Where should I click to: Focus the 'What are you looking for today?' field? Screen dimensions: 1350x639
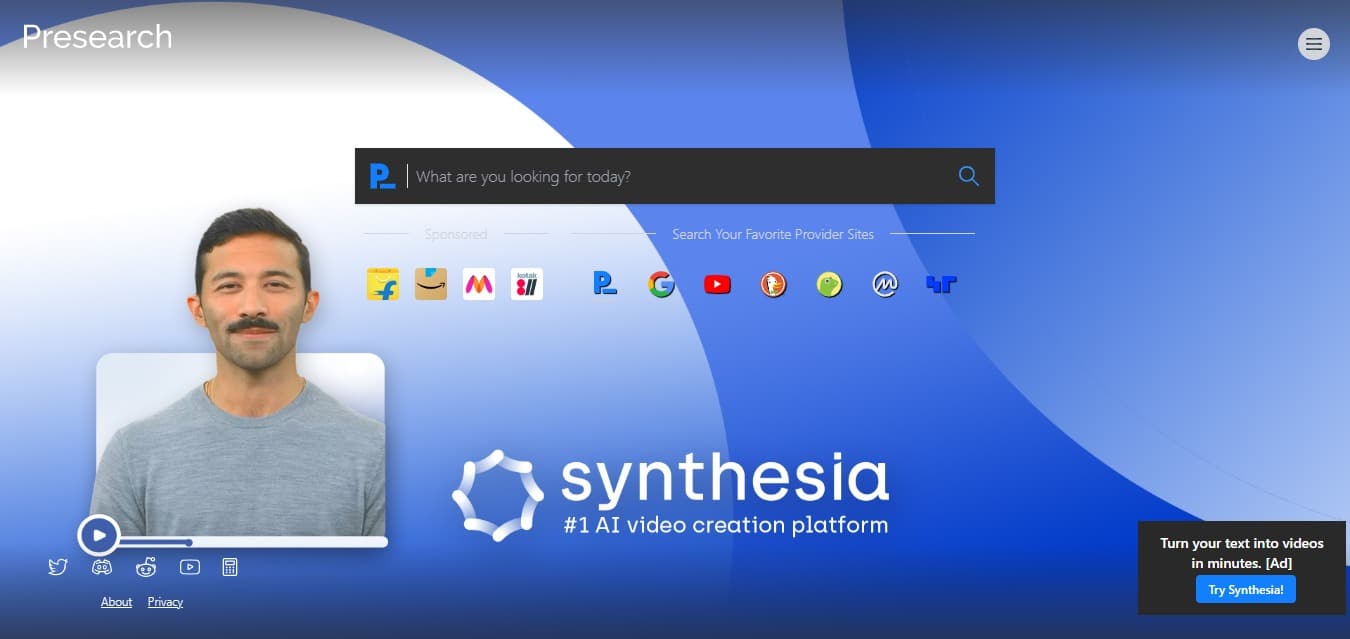point(680,177)
